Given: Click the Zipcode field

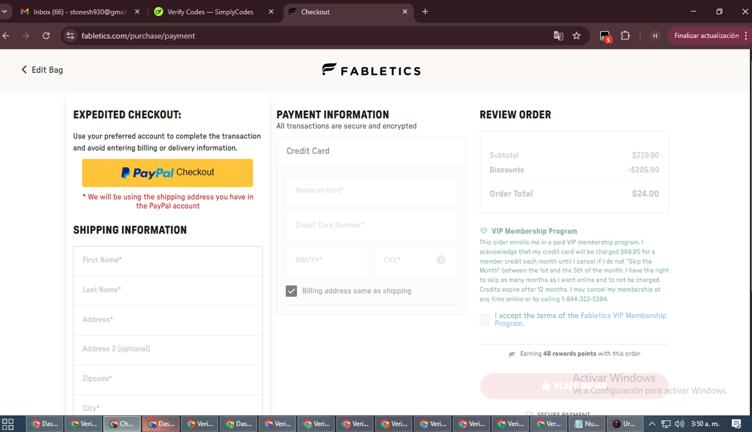Looking at the screenshot, I should (168, 379).
